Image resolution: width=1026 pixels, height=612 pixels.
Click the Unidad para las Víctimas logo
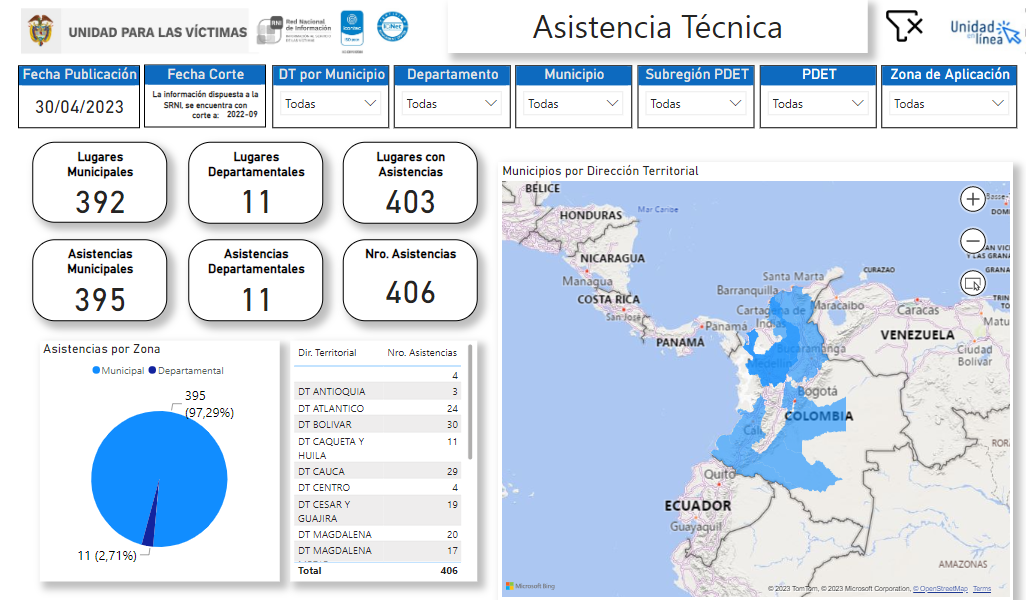click(134, 32)
